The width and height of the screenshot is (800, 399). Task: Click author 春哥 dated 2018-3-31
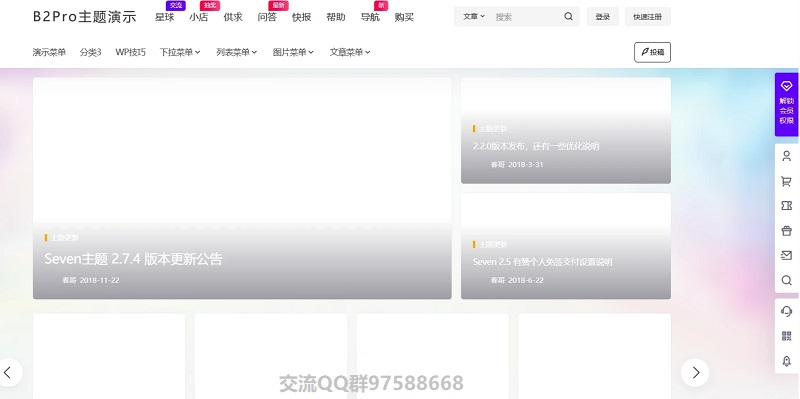(497, 164)
